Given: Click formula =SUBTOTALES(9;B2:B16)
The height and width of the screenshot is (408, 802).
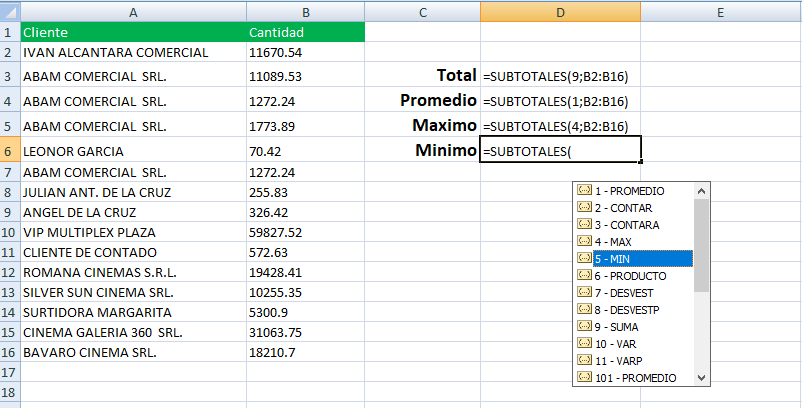Looking at the screenshot, I should coord(555,76).
